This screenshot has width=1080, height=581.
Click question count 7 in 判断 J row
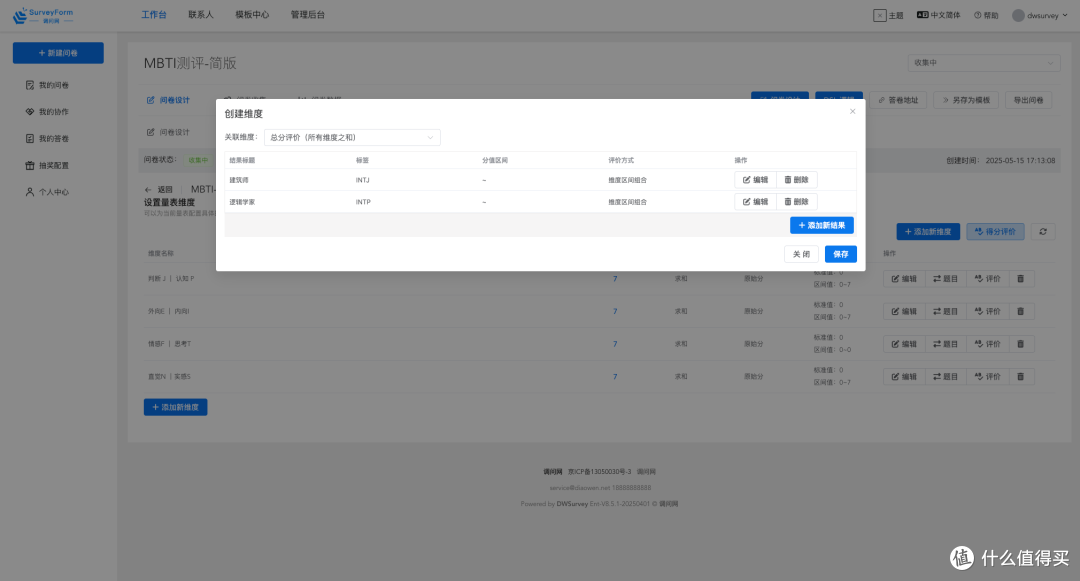(615, 279)
